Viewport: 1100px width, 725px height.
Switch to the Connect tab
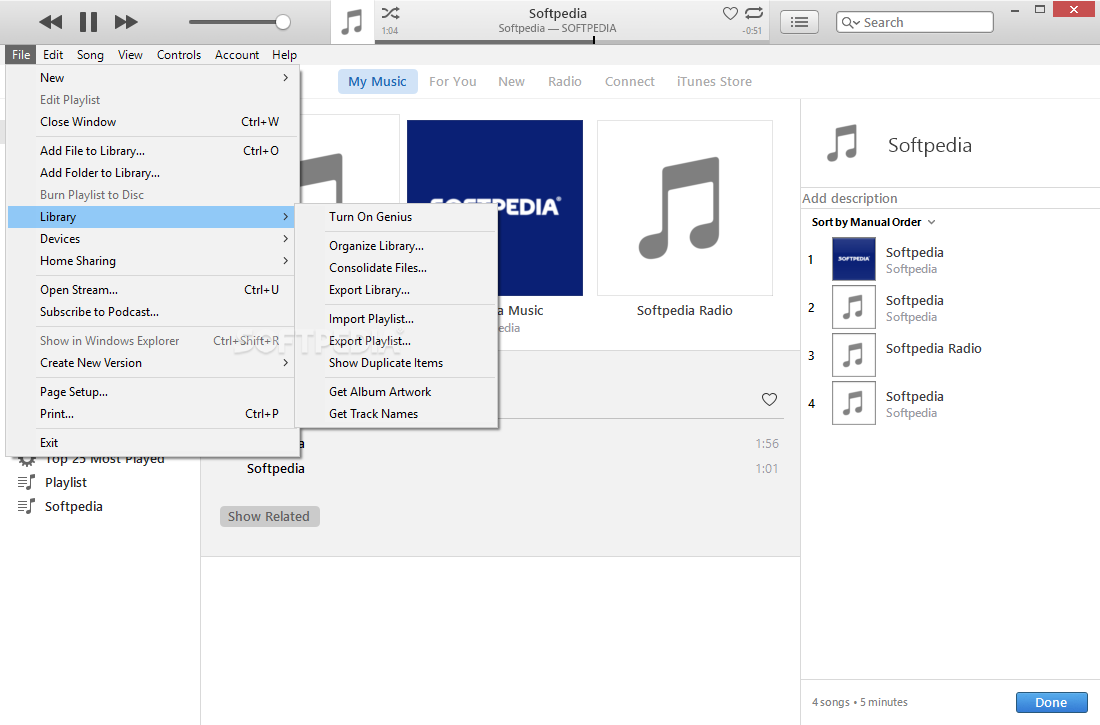point(630,81)
